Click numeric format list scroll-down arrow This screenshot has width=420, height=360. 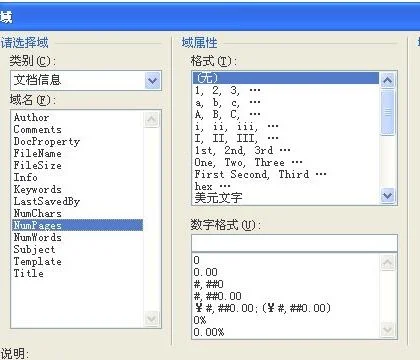(388, 330)
